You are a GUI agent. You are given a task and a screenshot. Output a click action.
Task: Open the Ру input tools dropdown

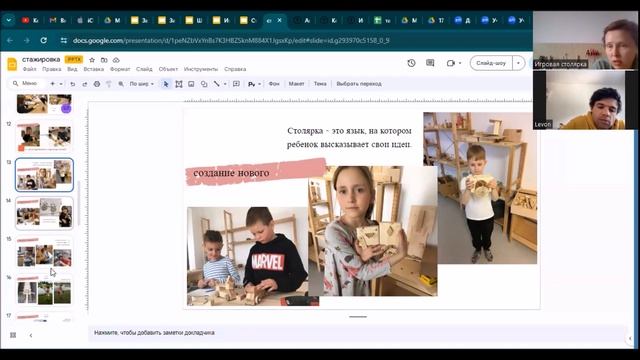(x=254, y=84)
